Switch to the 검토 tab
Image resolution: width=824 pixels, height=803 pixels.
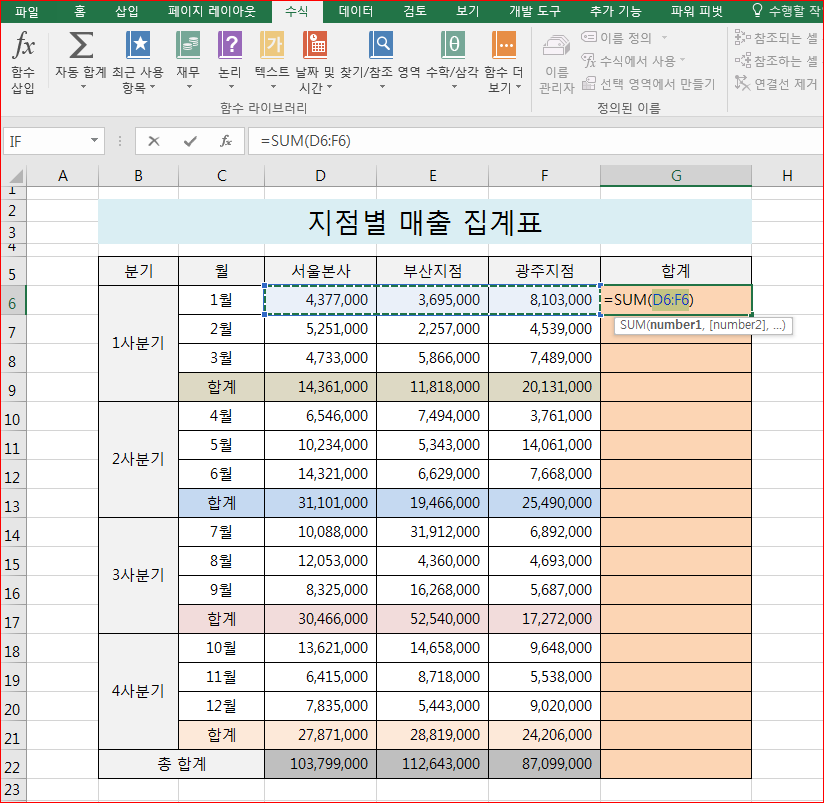(x=415, y=11)
